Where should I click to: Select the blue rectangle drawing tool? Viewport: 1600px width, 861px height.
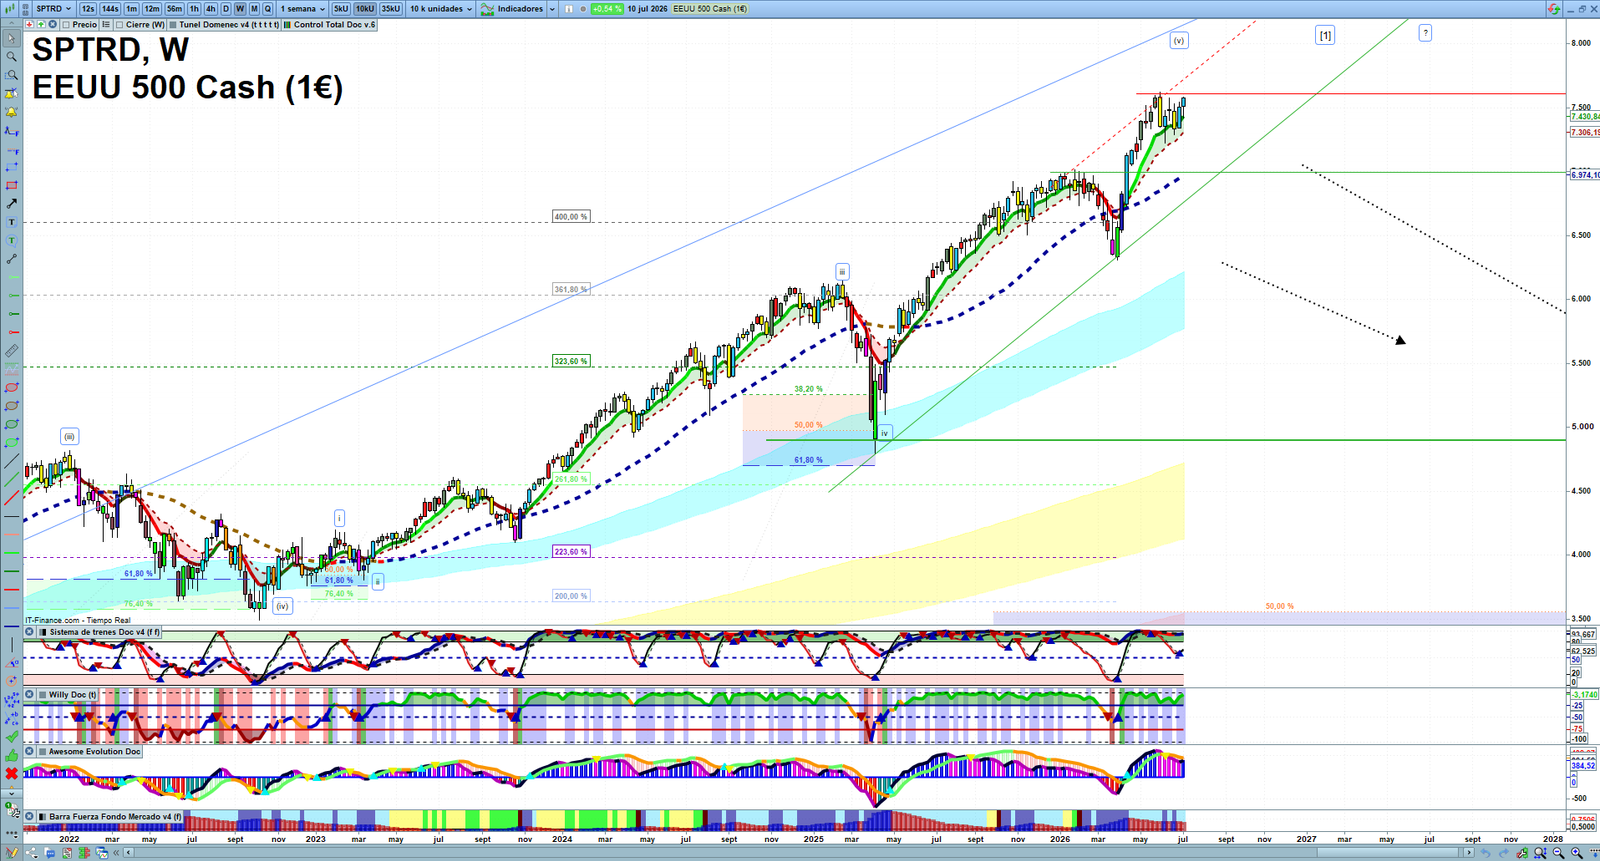pyautogui.click(x=11, y=167)
